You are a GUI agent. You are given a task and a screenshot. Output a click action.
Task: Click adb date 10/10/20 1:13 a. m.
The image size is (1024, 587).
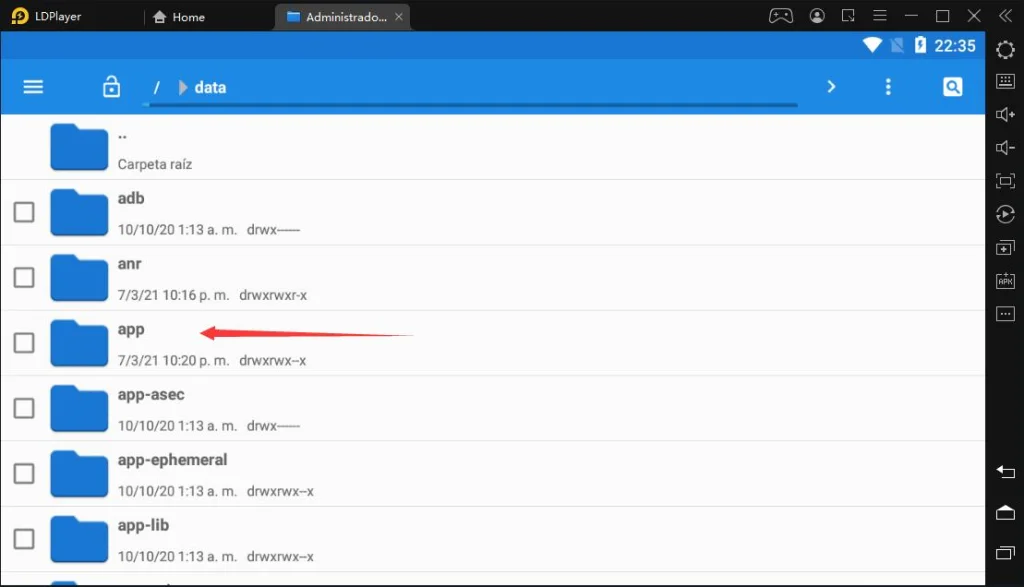177,230
